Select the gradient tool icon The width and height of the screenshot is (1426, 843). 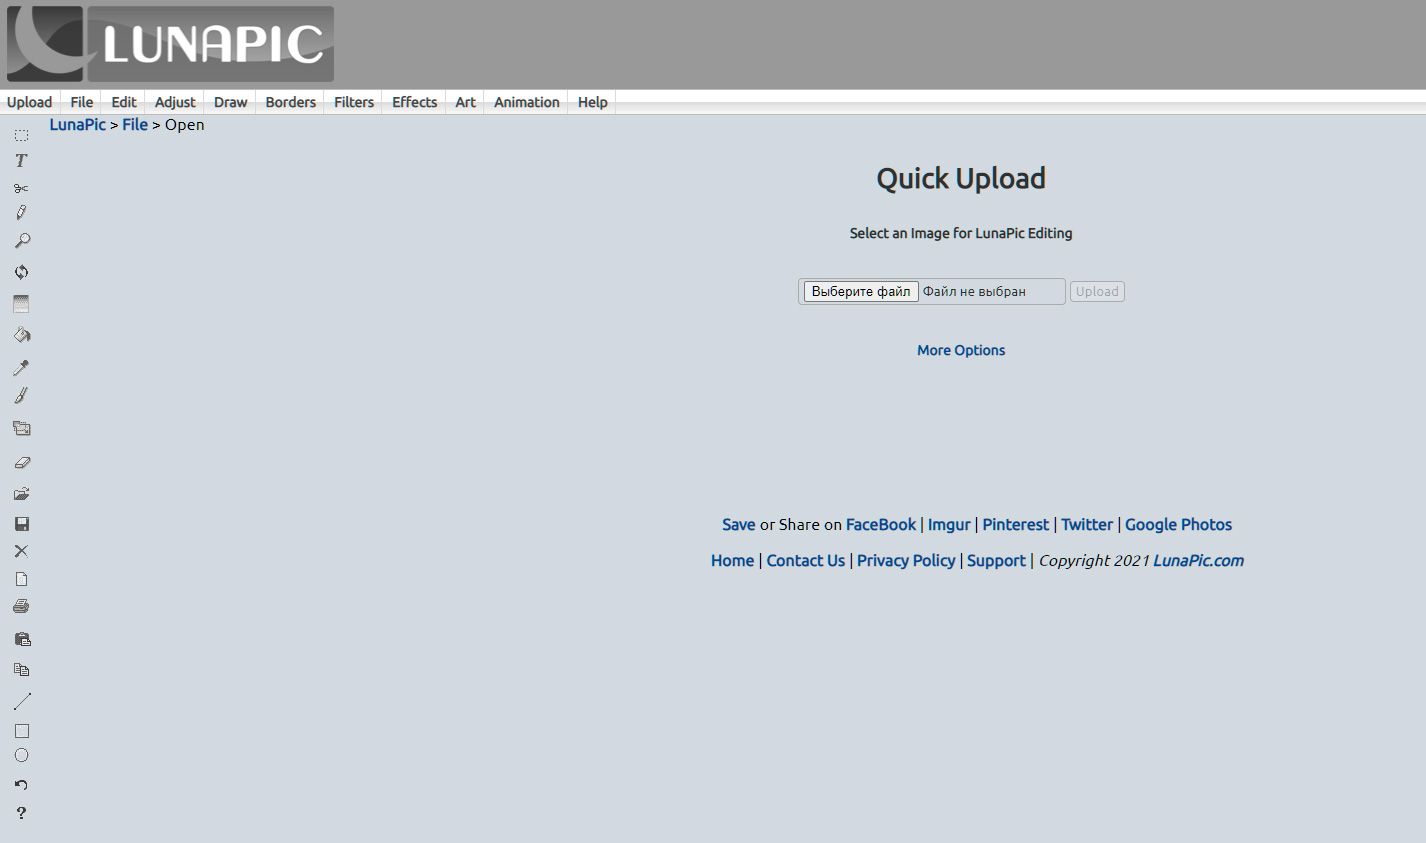21,304
